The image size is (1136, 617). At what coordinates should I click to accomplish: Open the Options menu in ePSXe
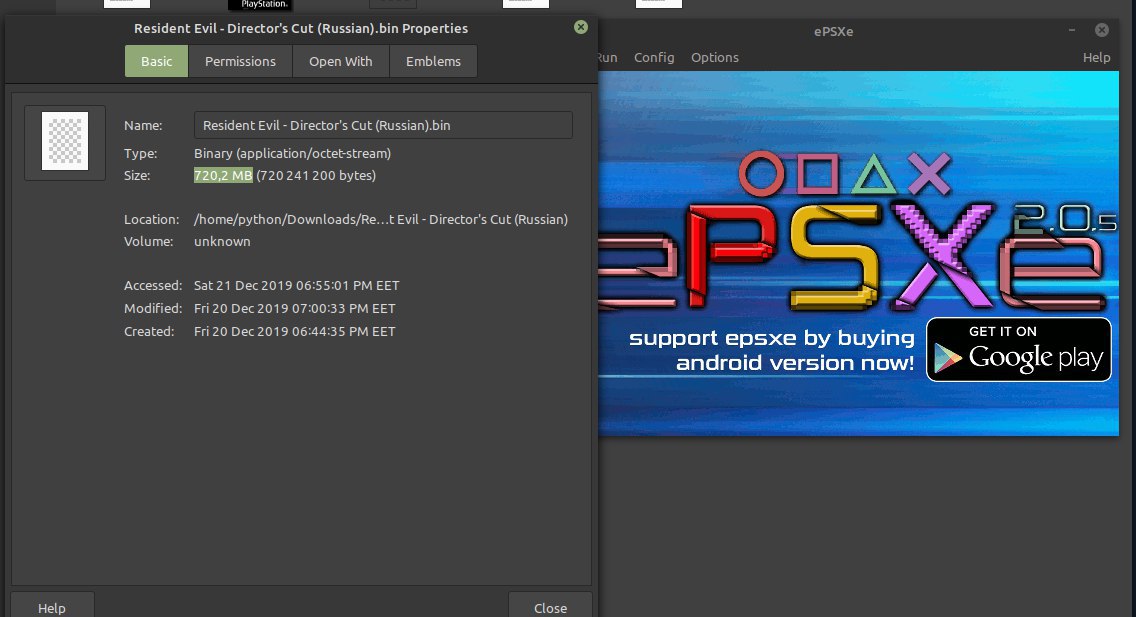(714, 57)
